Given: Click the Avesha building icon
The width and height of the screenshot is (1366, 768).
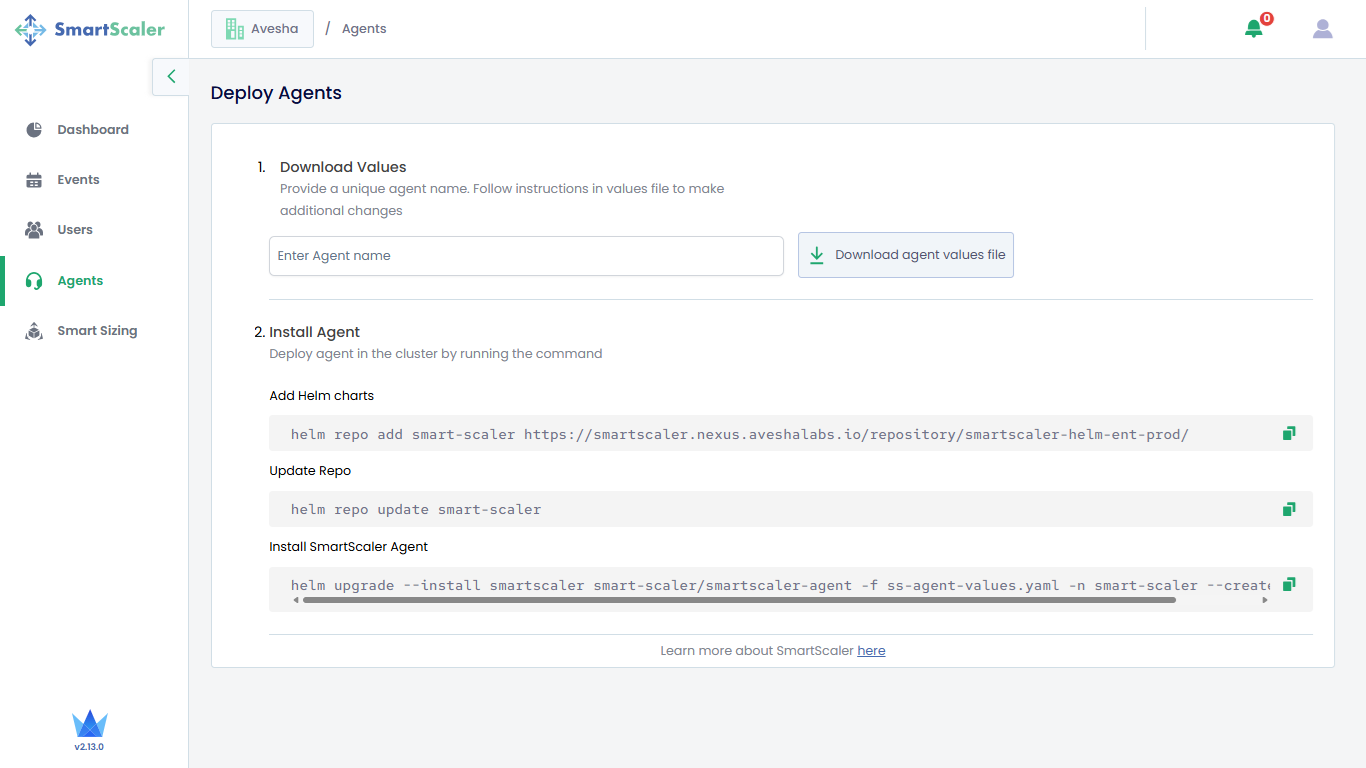Looking at the screenshot, I should pyautogui.click(x=235, y=29).
